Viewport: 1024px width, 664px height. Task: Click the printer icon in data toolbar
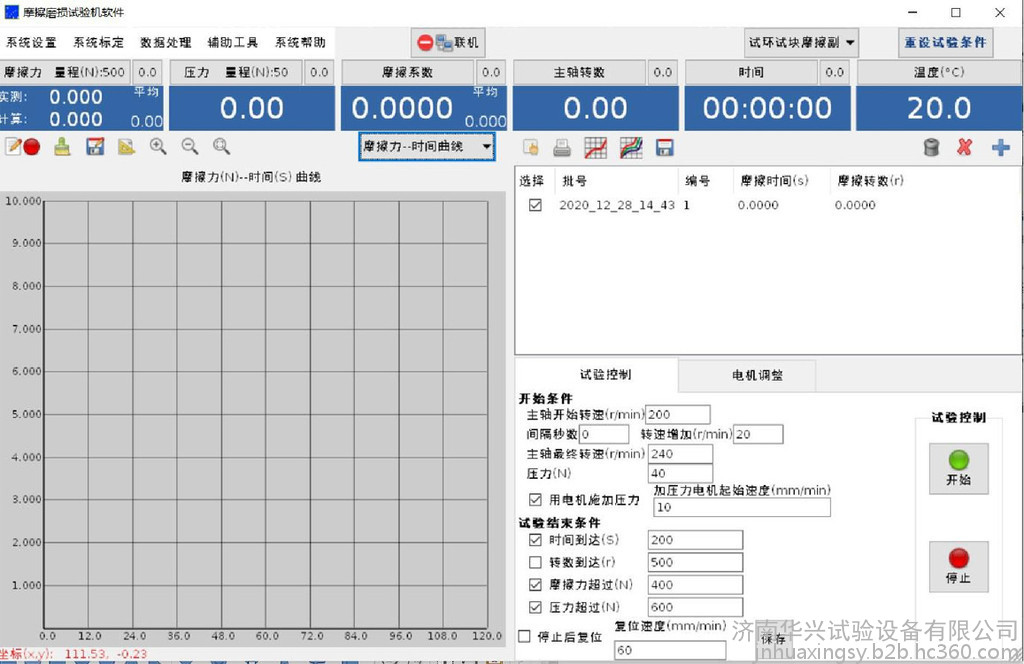point(563,148)
